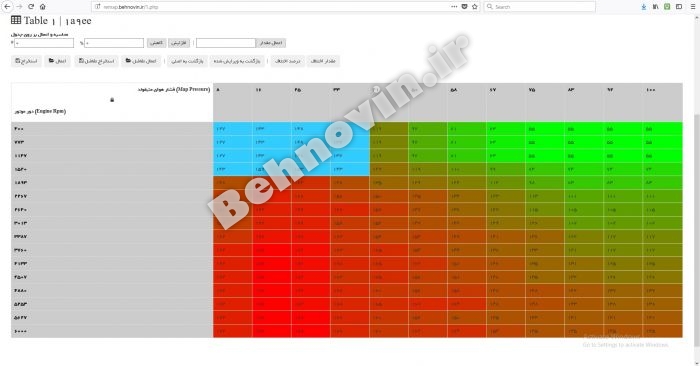The height and width of the screenshot is (366, 700).
Task: Click the revert to edited (بازگشت به ویرایش شده) button
Action: 237,61
